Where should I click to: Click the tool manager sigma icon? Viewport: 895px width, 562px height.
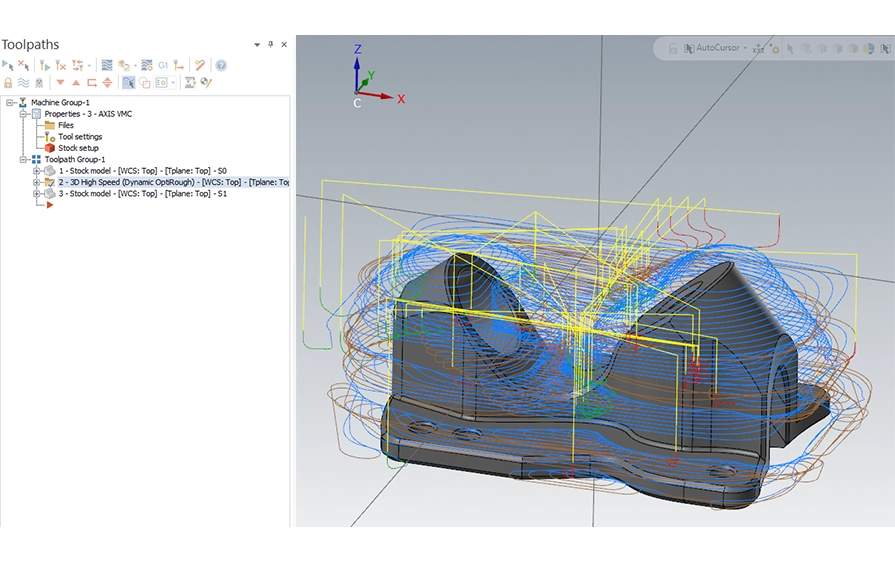(x=190, y=83)
